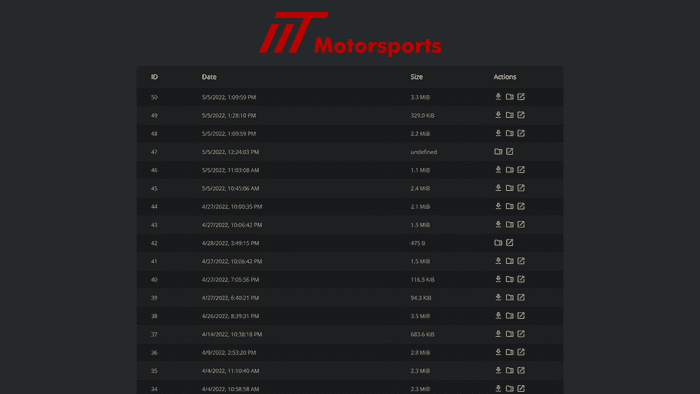Screen dimensions: 700x394
Task: Open folder icon for row 50
Action: (x=509, y=97)
